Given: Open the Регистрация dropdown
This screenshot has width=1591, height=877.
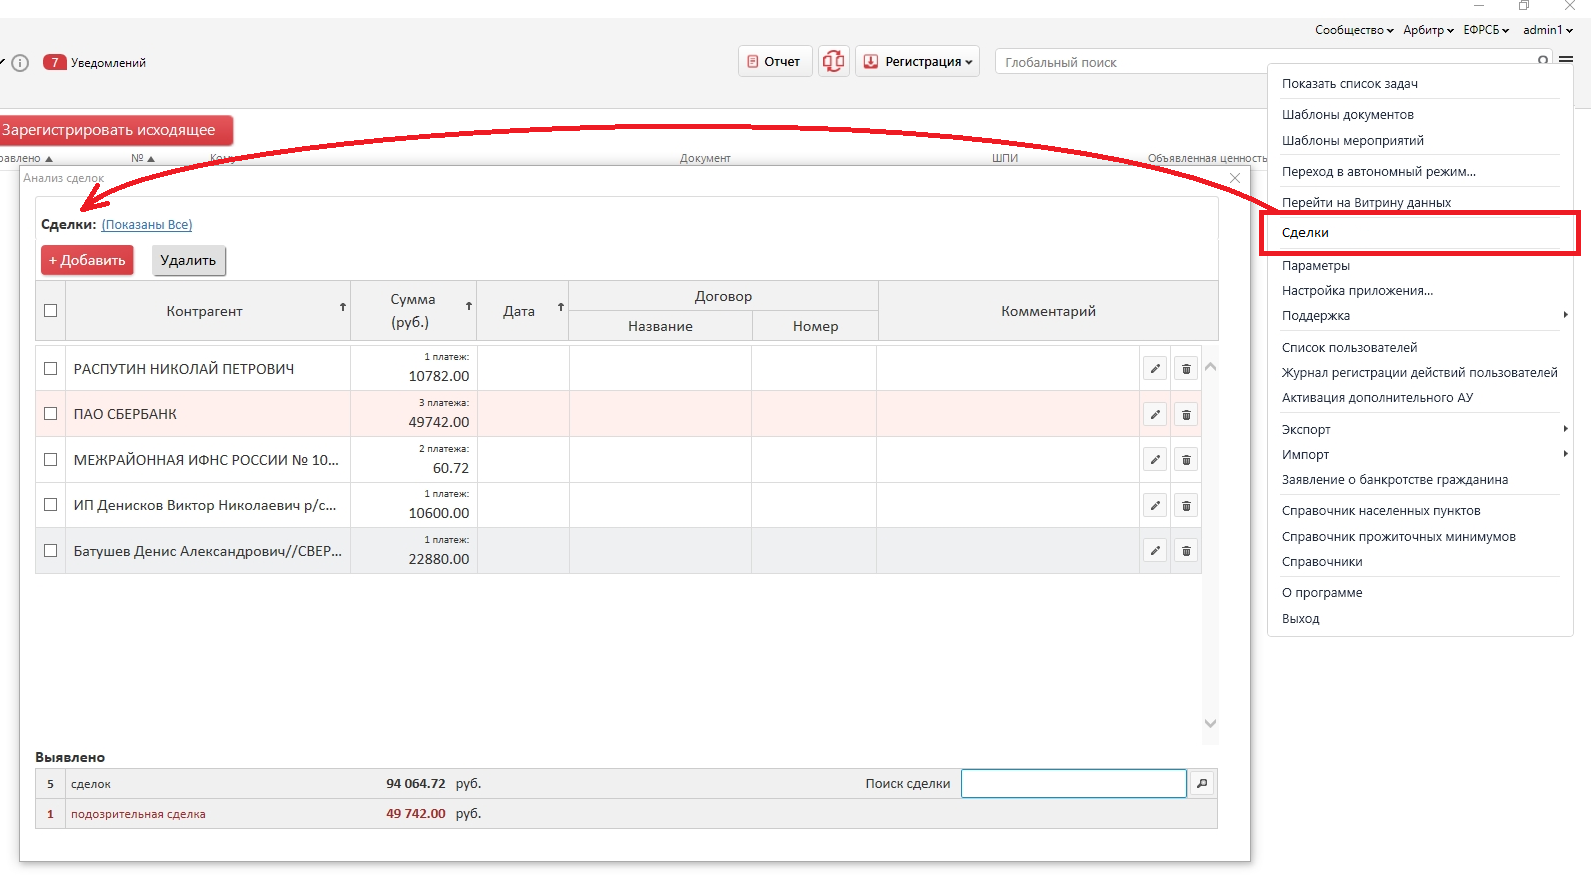Looking at the screenshot, I should click(917, 62).
